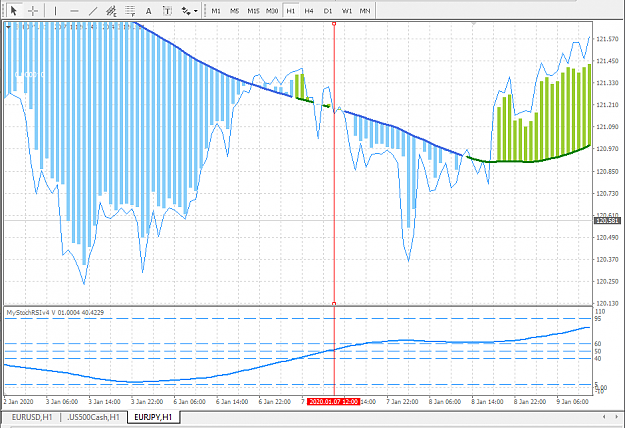Switch to H4 timeframe
The height and width of the screenshot is (428, 625).
[309, 11]
